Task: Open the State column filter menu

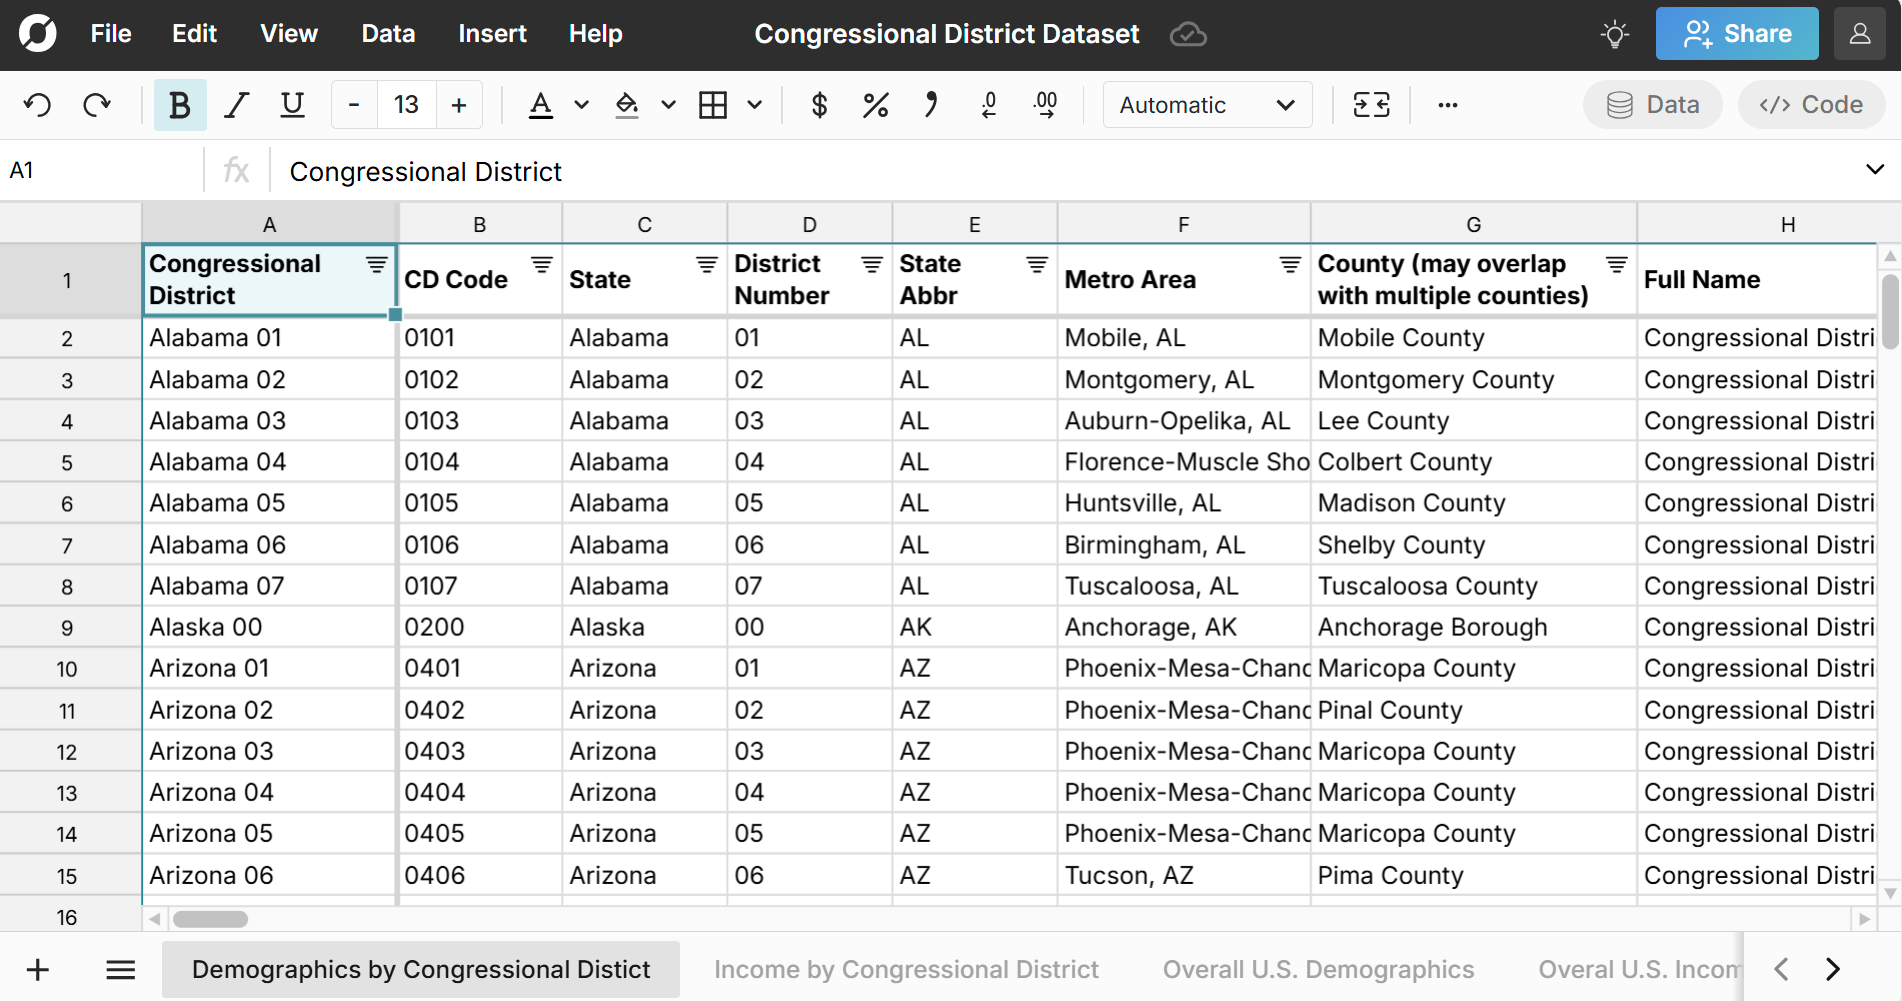Action: pos(706,265)
